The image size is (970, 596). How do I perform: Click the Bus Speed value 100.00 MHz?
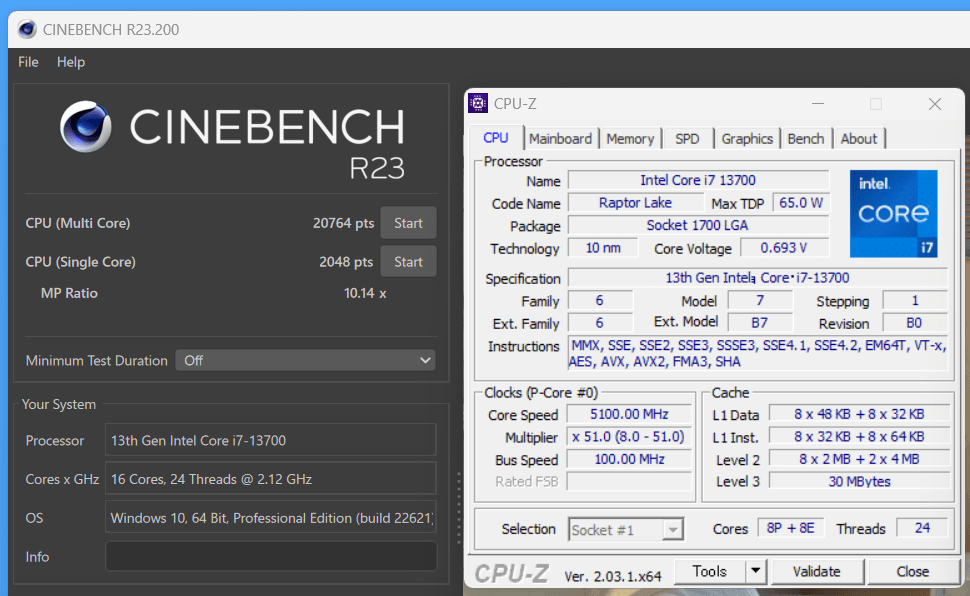(x=629, y=459)
